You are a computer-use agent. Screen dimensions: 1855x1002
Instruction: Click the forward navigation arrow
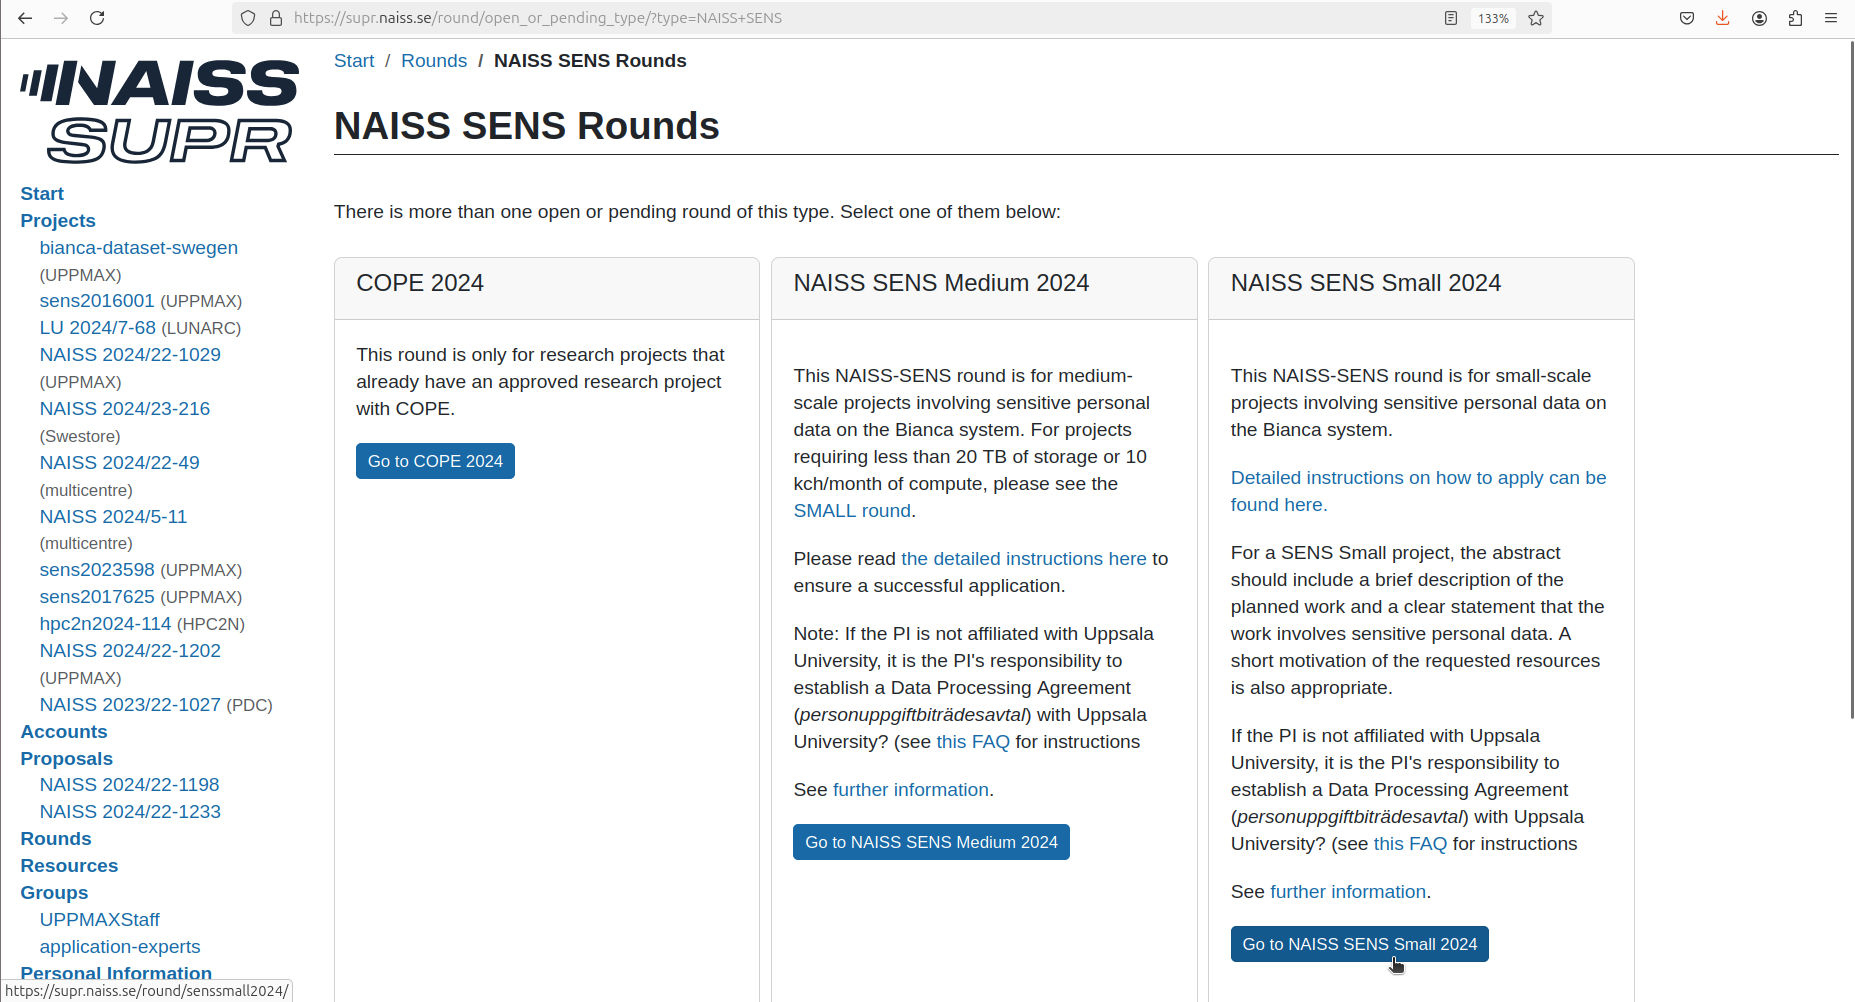coord(61,17)
